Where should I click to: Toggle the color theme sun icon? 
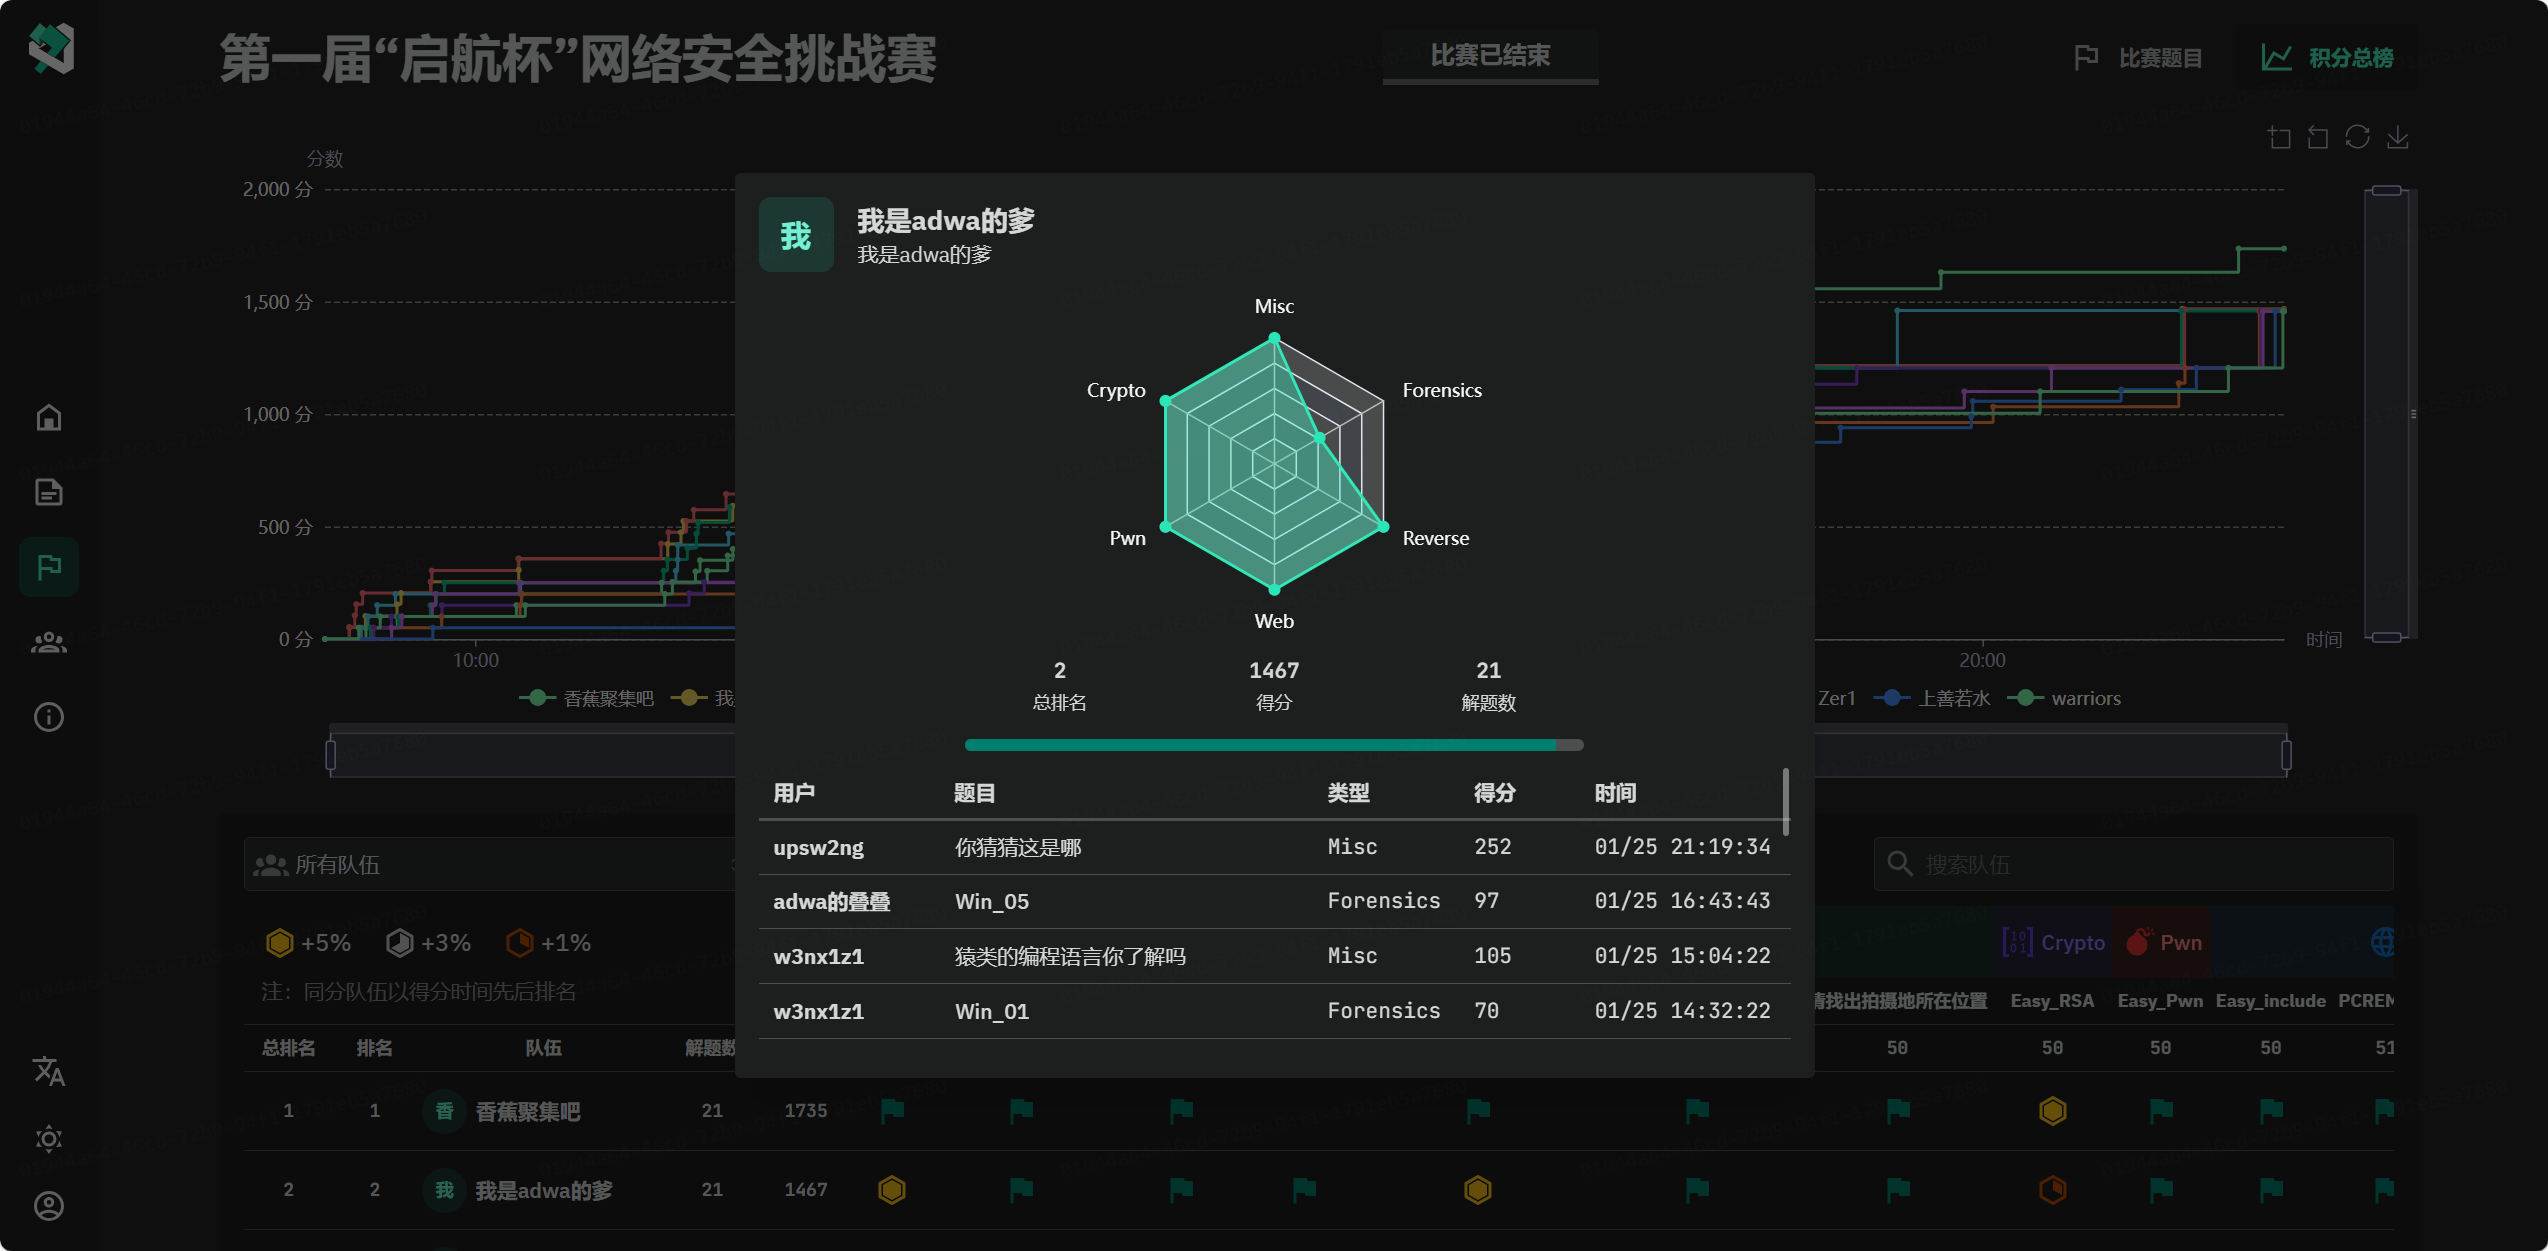tap(49, 1139)
